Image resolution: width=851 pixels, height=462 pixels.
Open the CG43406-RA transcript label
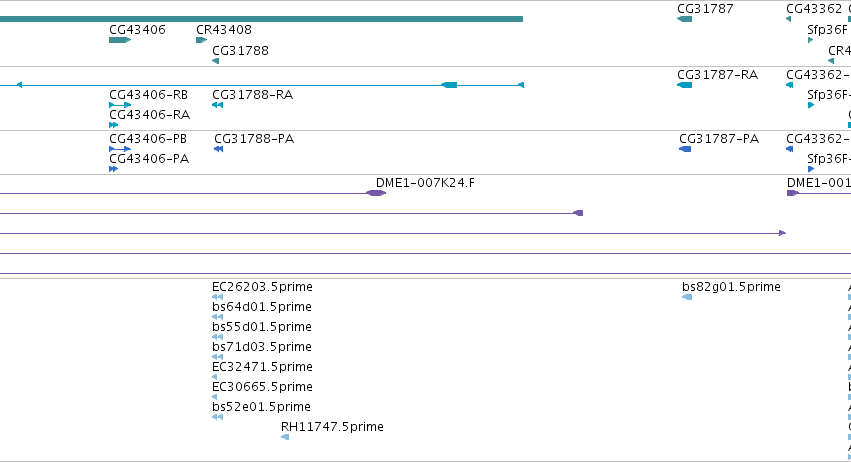tap(150, 115)
